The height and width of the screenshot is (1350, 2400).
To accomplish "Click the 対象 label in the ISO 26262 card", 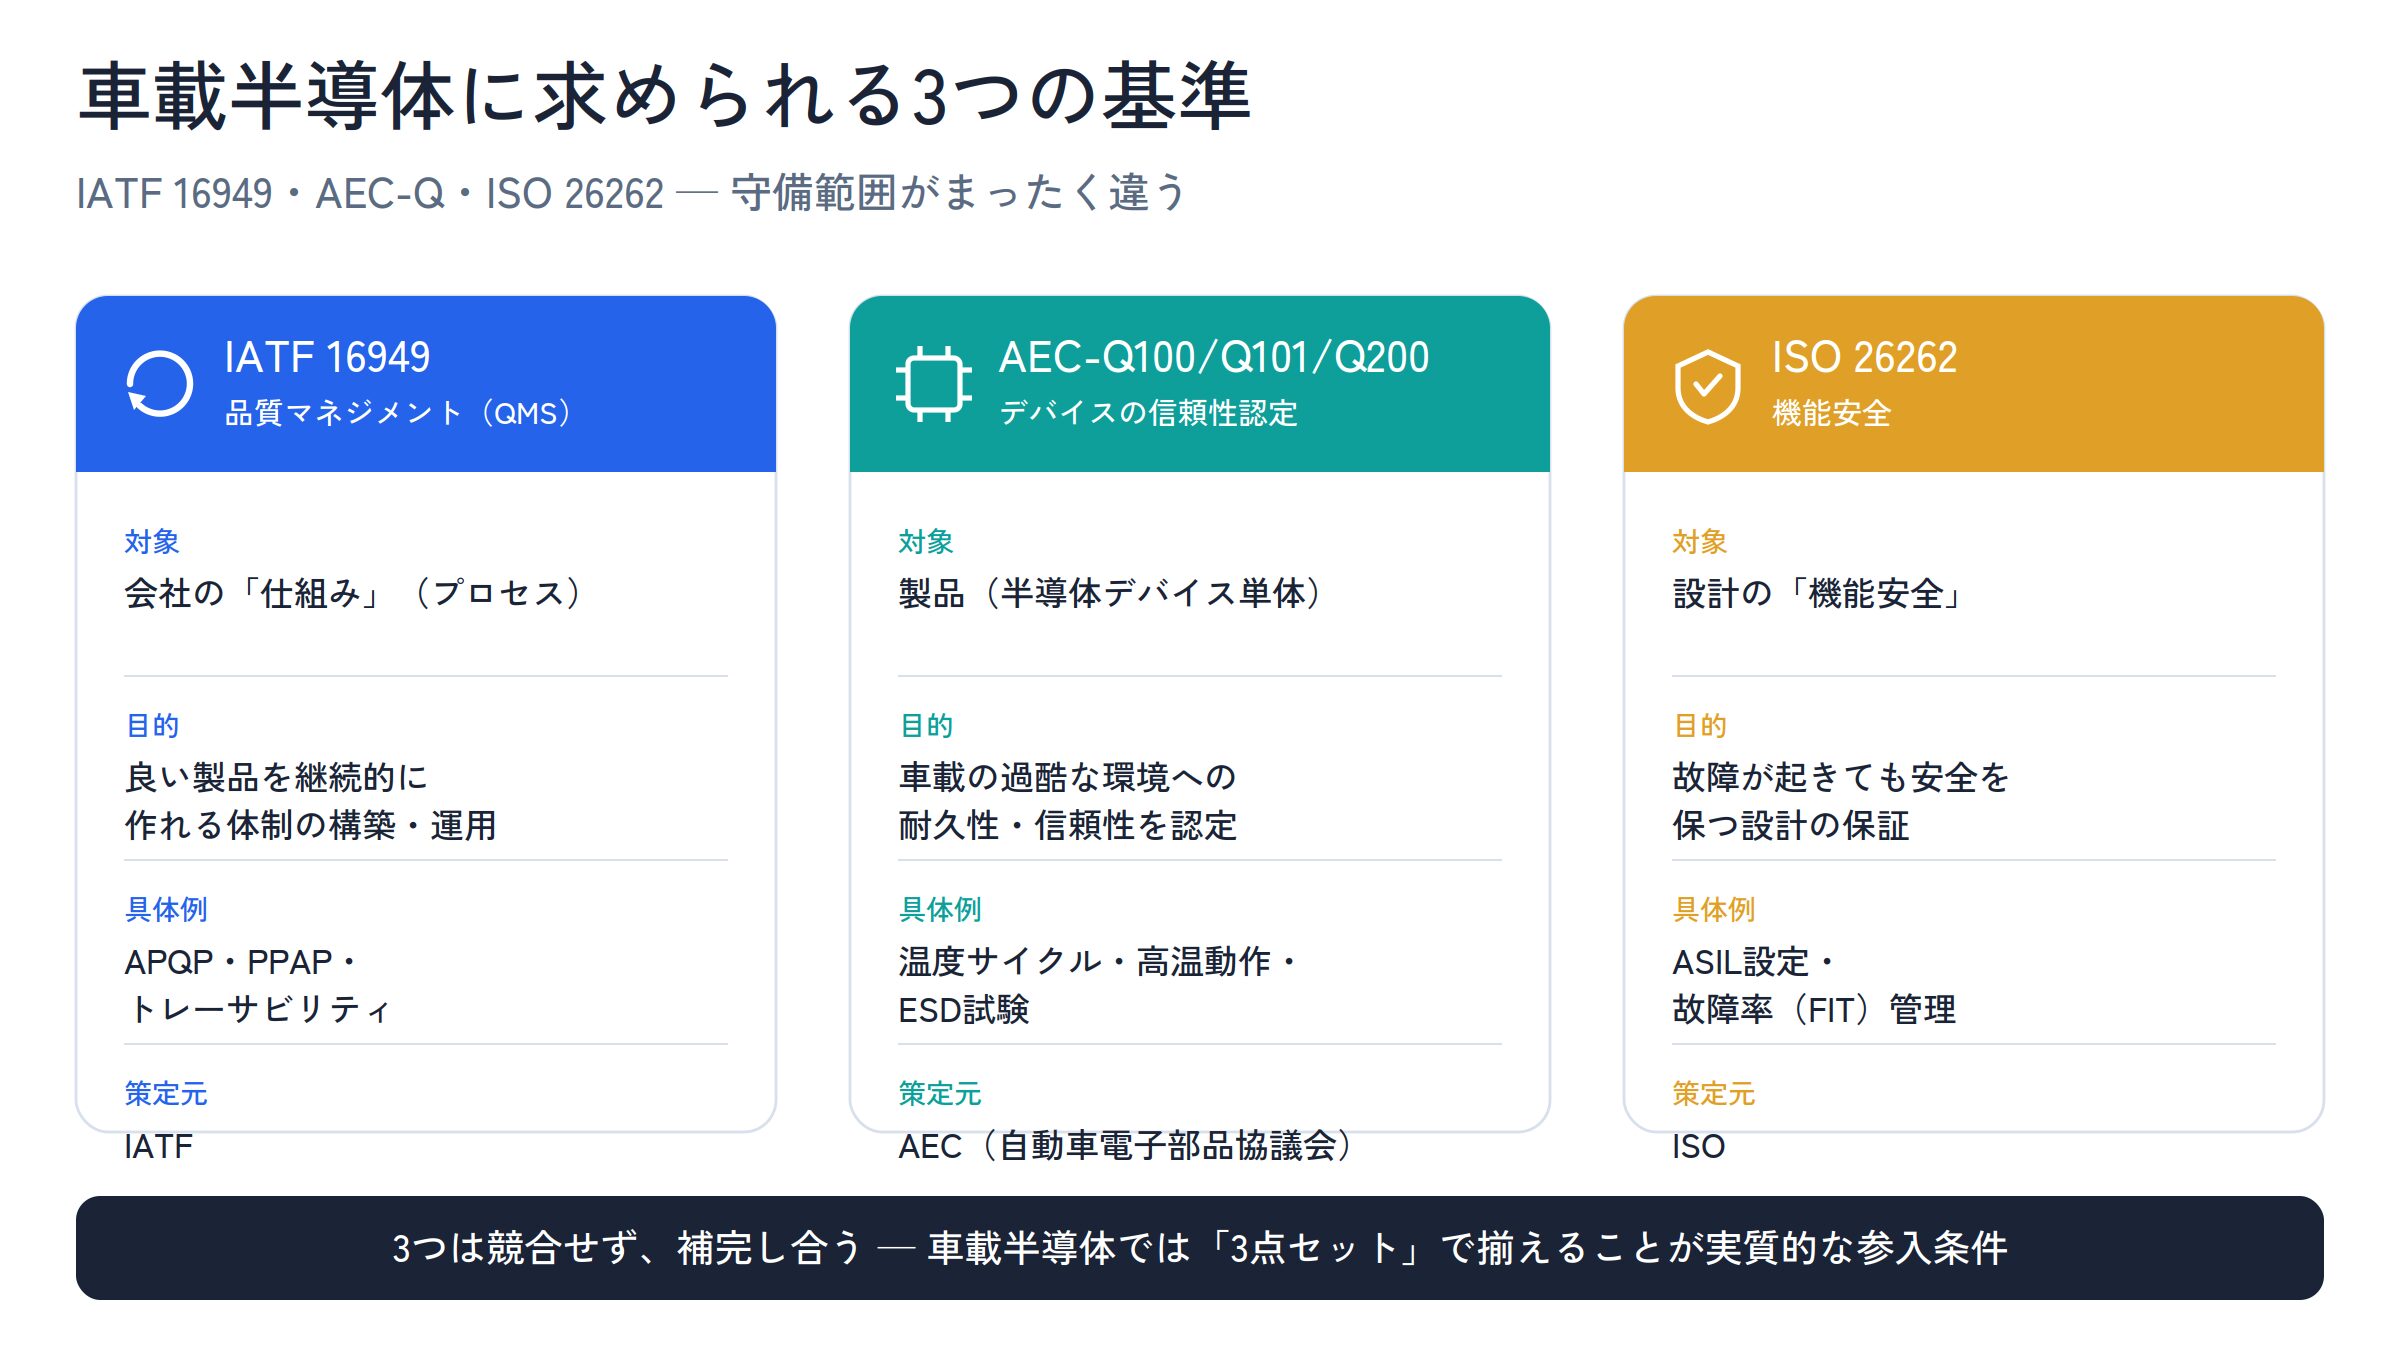I will (1700, 541).
